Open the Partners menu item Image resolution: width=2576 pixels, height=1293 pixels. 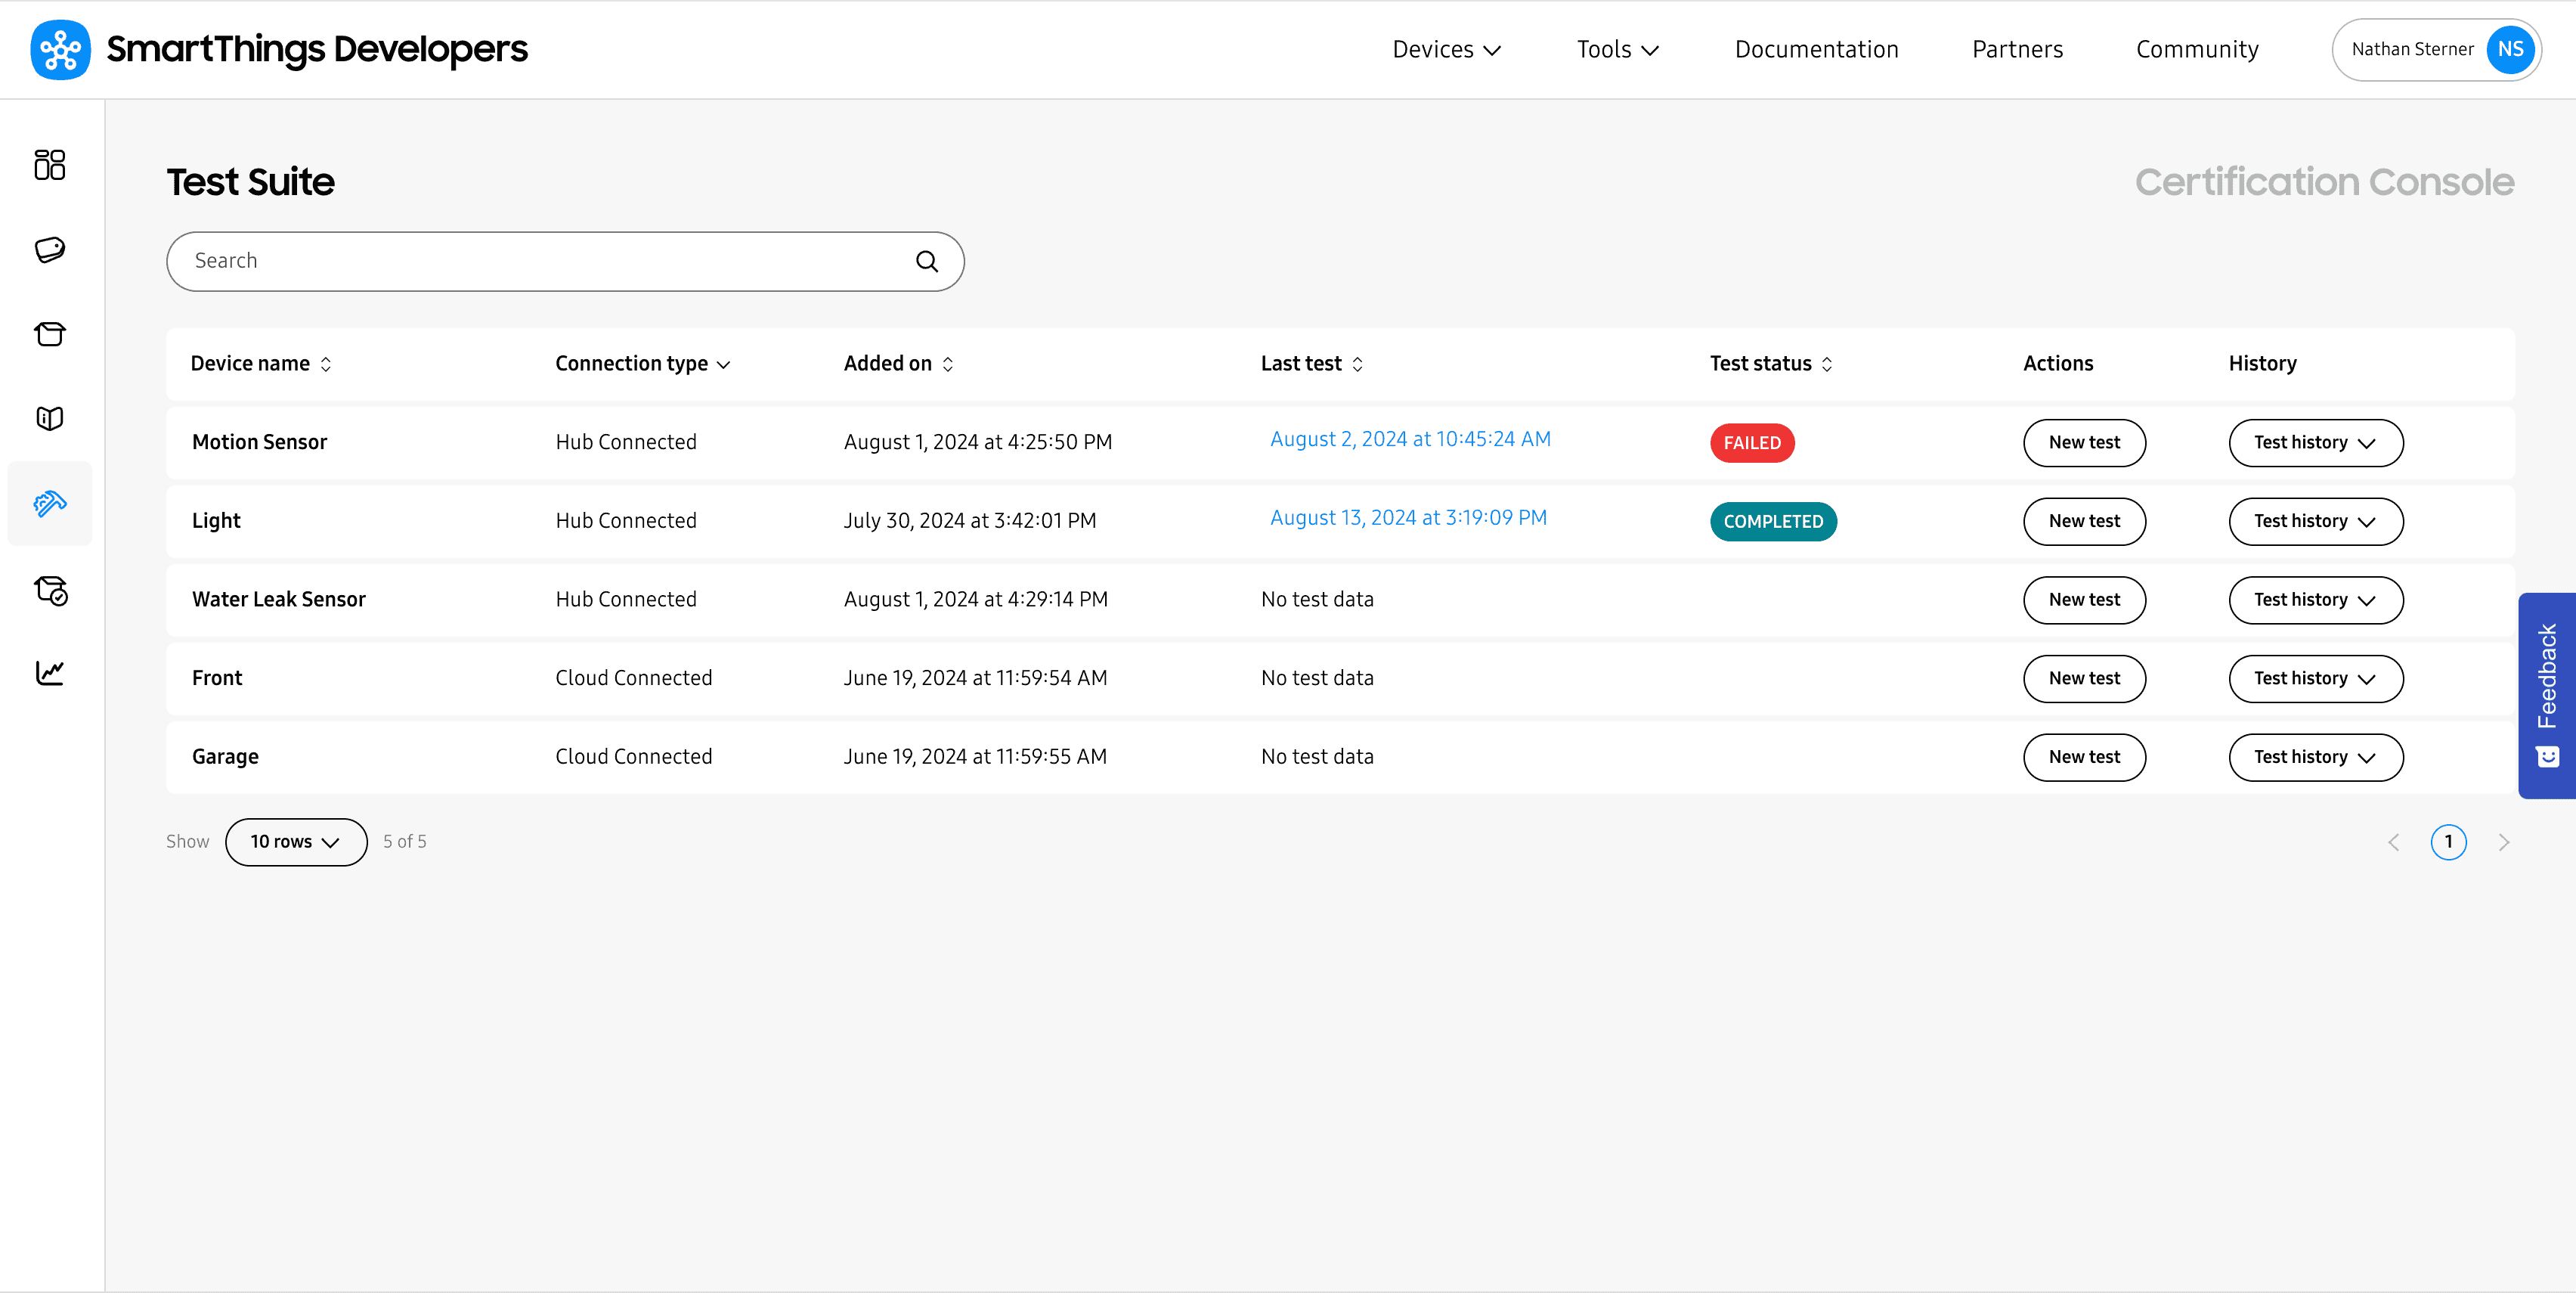(x=2017, y=50)
